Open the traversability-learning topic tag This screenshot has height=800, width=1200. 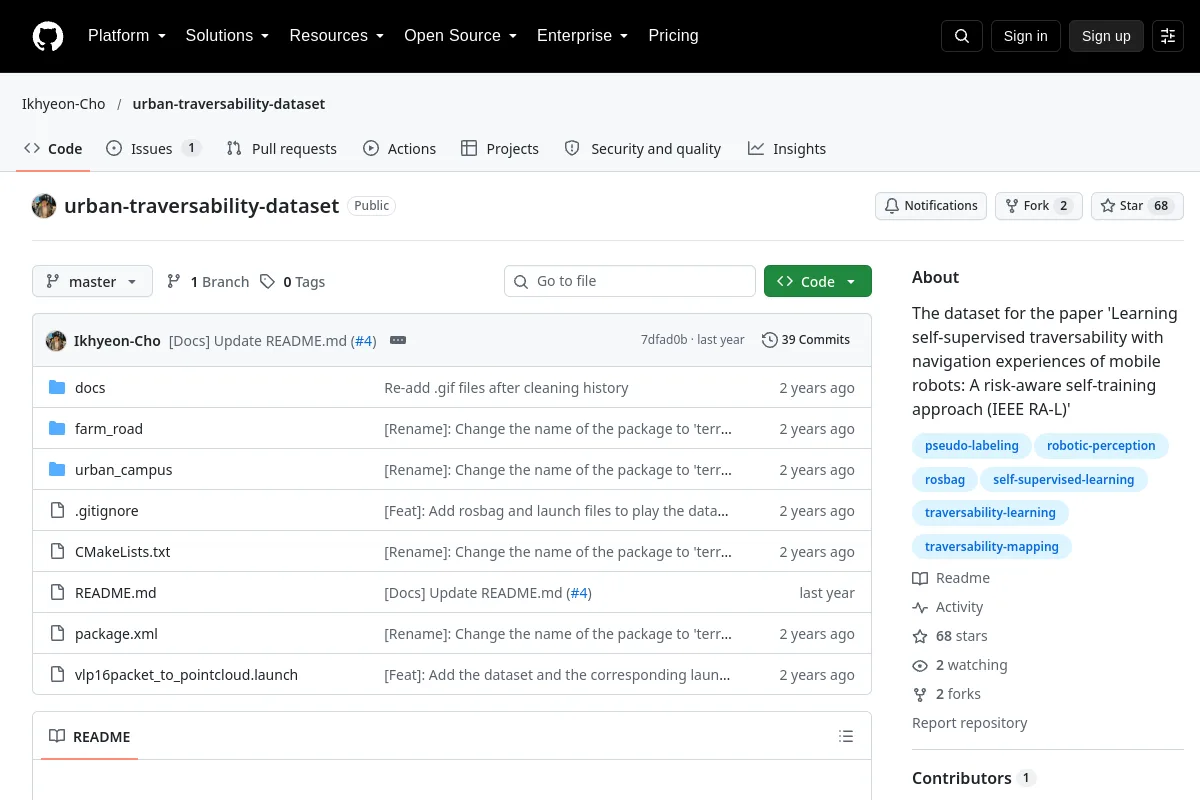tap(990, 513)
